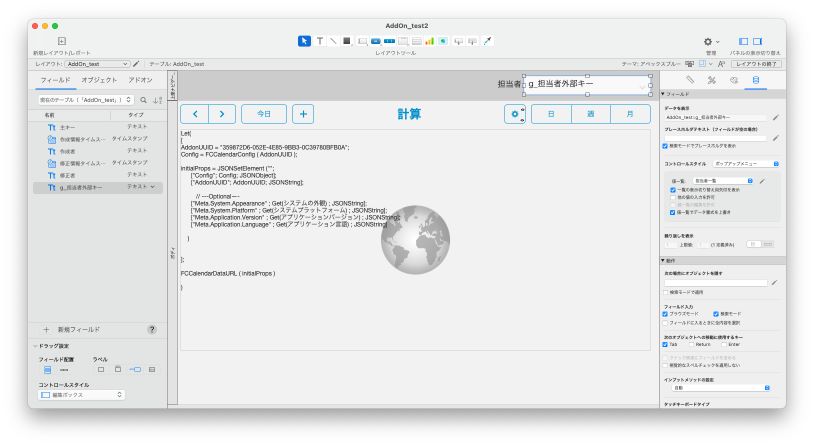This screenshot has height=446, width=814.
Task: Toggle override data formatting with value list
Action: (673, 212)
